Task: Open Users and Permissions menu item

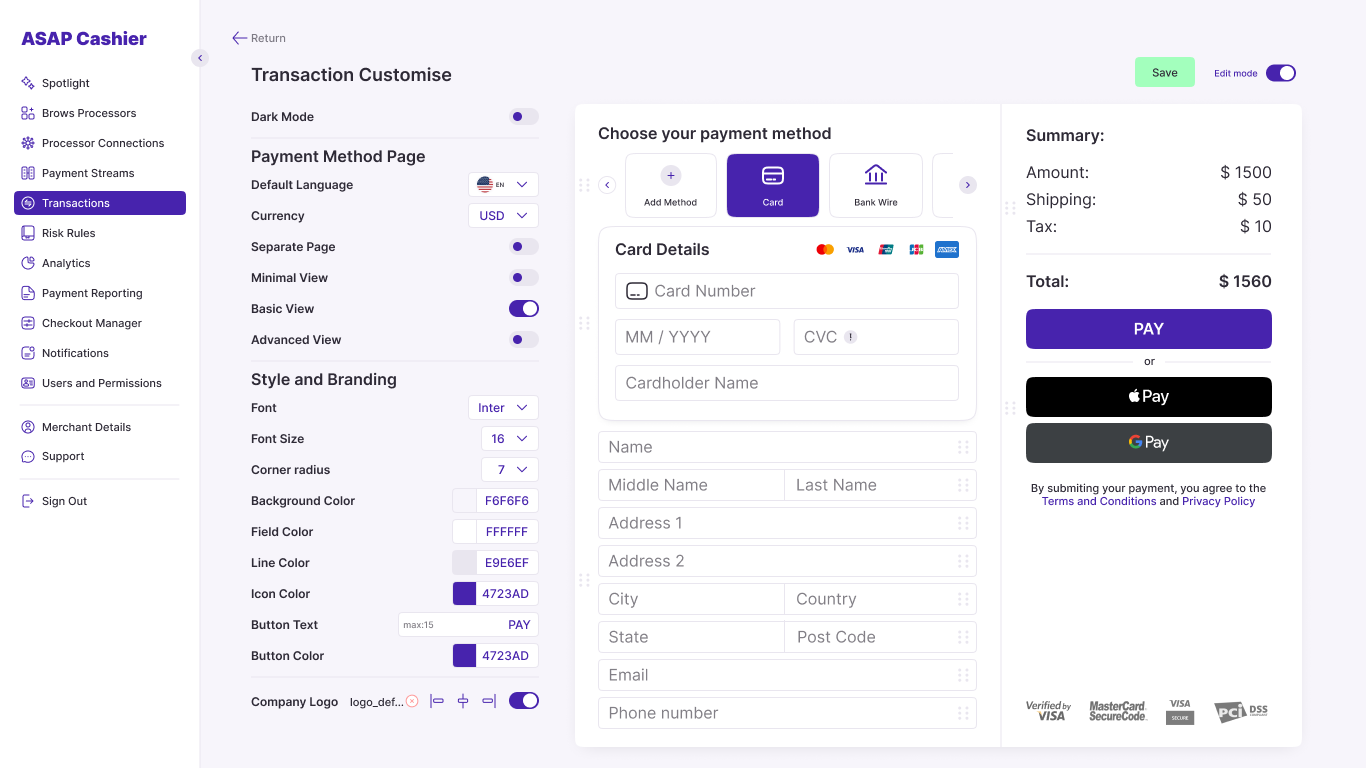Action: click(x=100, y=383)
